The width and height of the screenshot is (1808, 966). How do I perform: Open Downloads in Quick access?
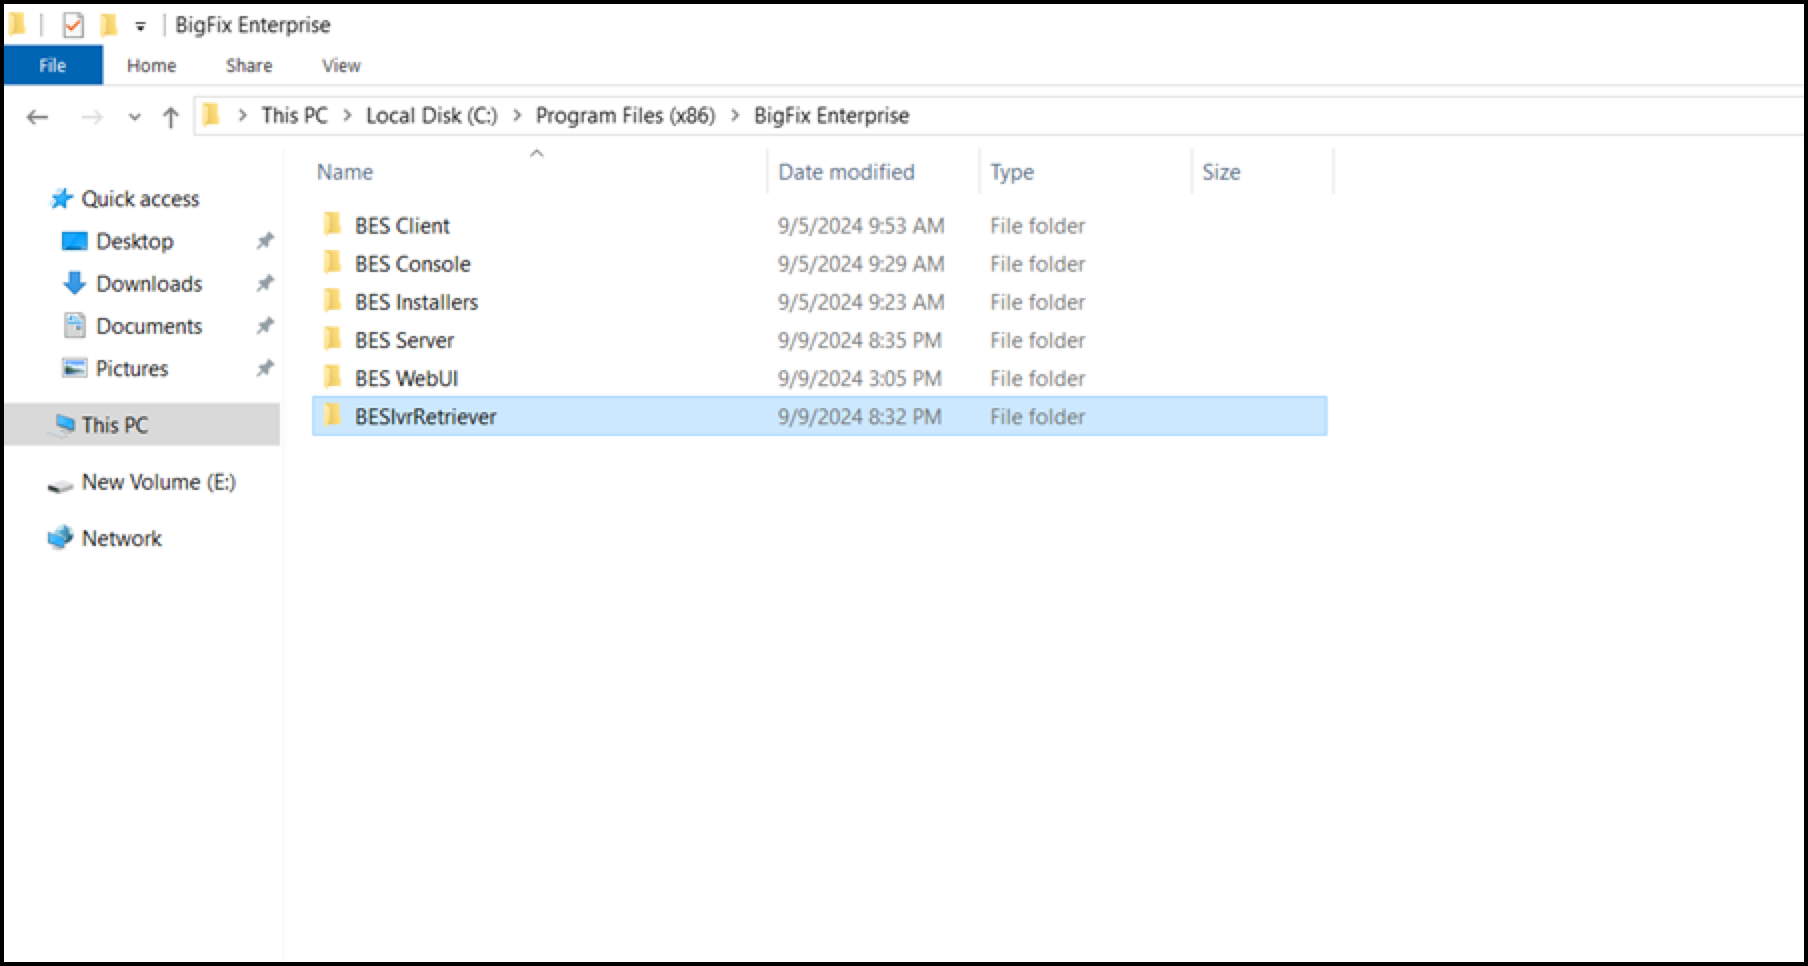coord(149,284)
